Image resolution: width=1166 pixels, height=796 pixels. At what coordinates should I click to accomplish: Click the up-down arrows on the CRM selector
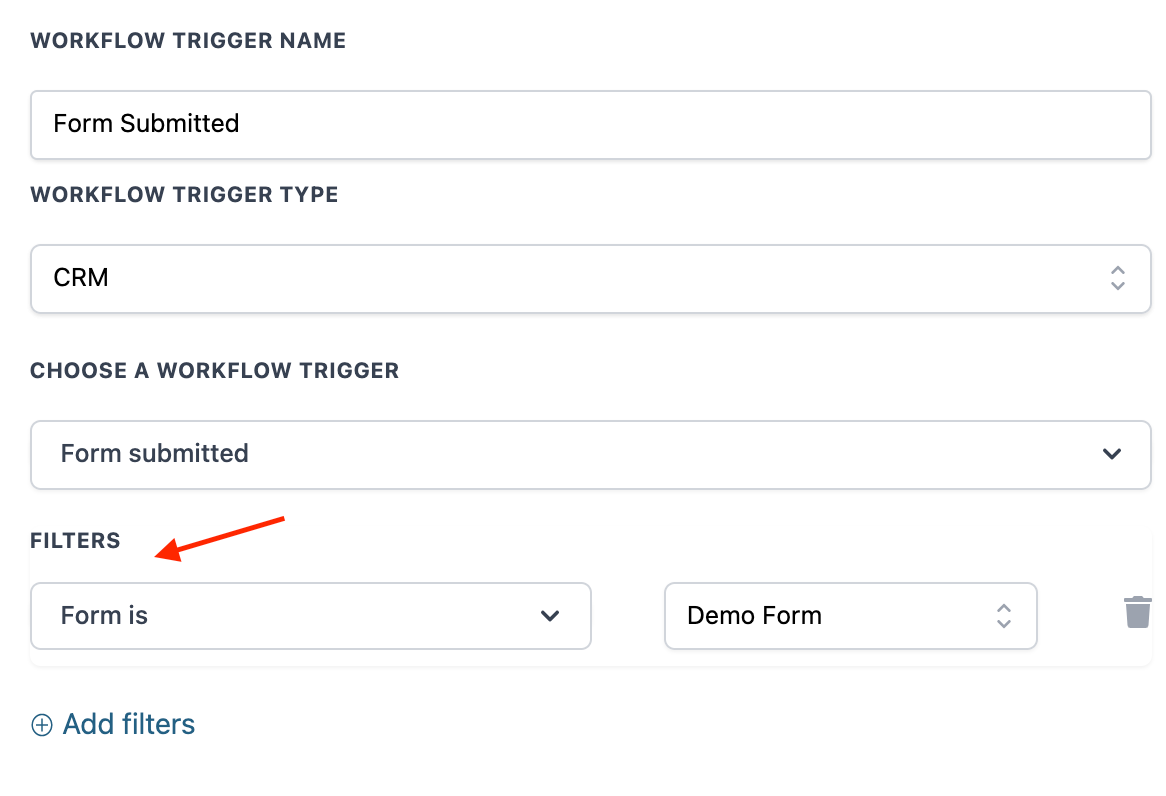pos(1118,278)
